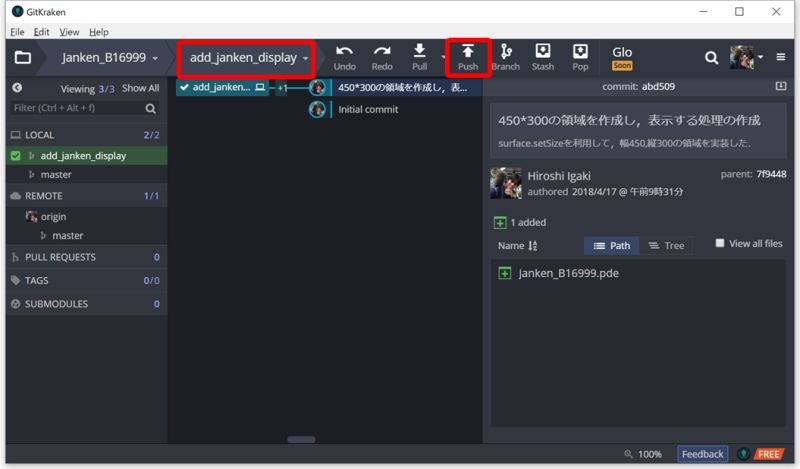Open the repository folder icon
Viewport: 800px width, 469px height.
[22, 57]
